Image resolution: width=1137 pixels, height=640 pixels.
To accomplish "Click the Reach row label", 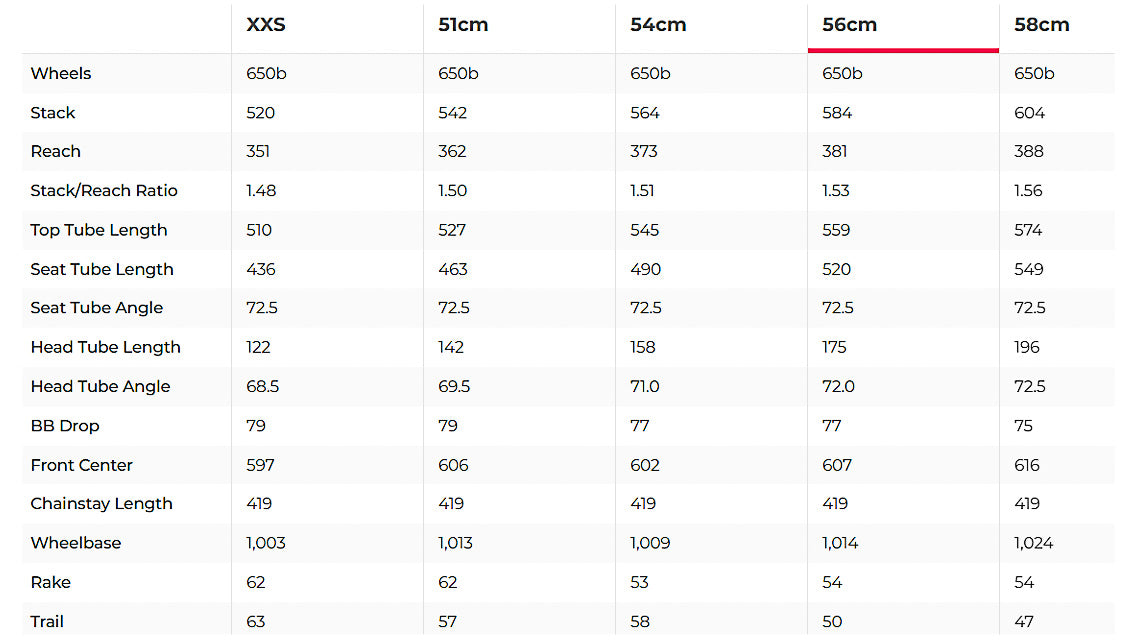I will pos(56,152).
